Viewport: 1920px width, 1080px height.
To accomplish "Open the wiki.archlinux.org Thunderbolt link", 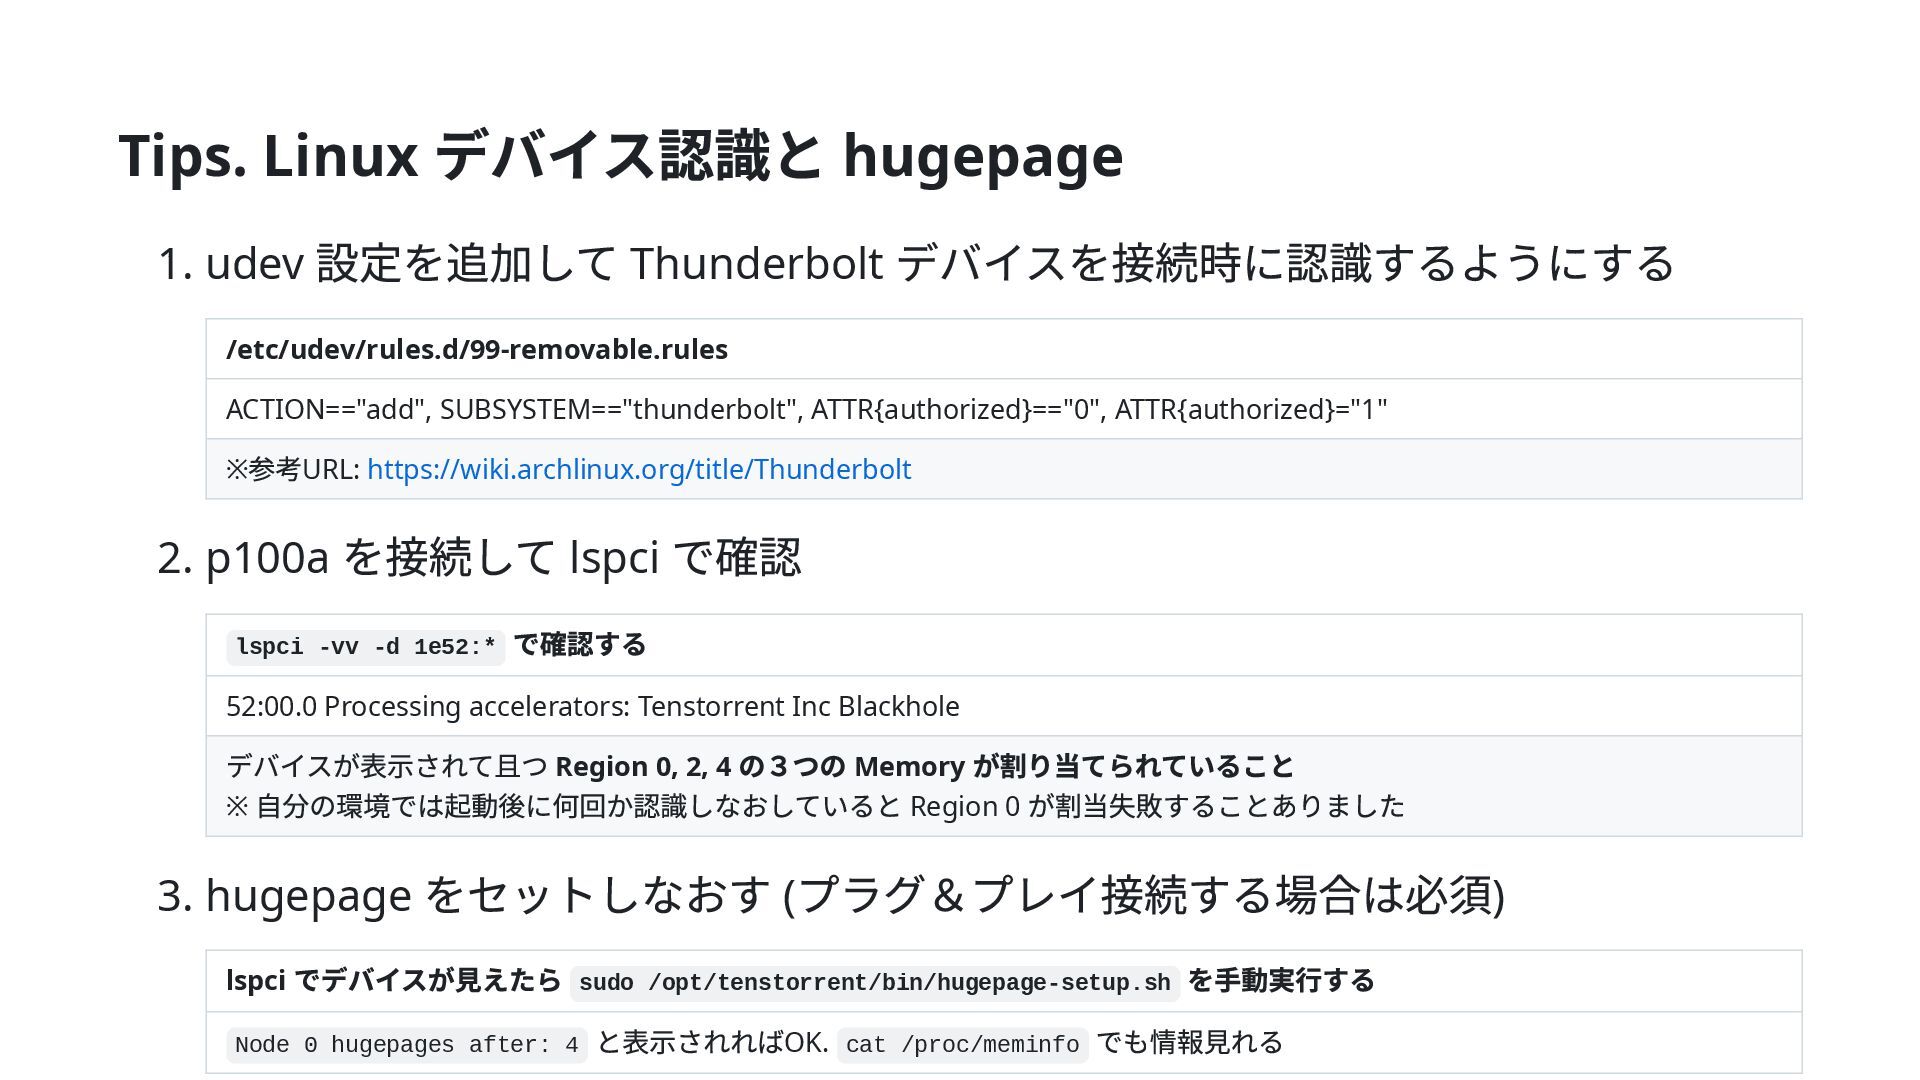I will click(x=639, y=469).
